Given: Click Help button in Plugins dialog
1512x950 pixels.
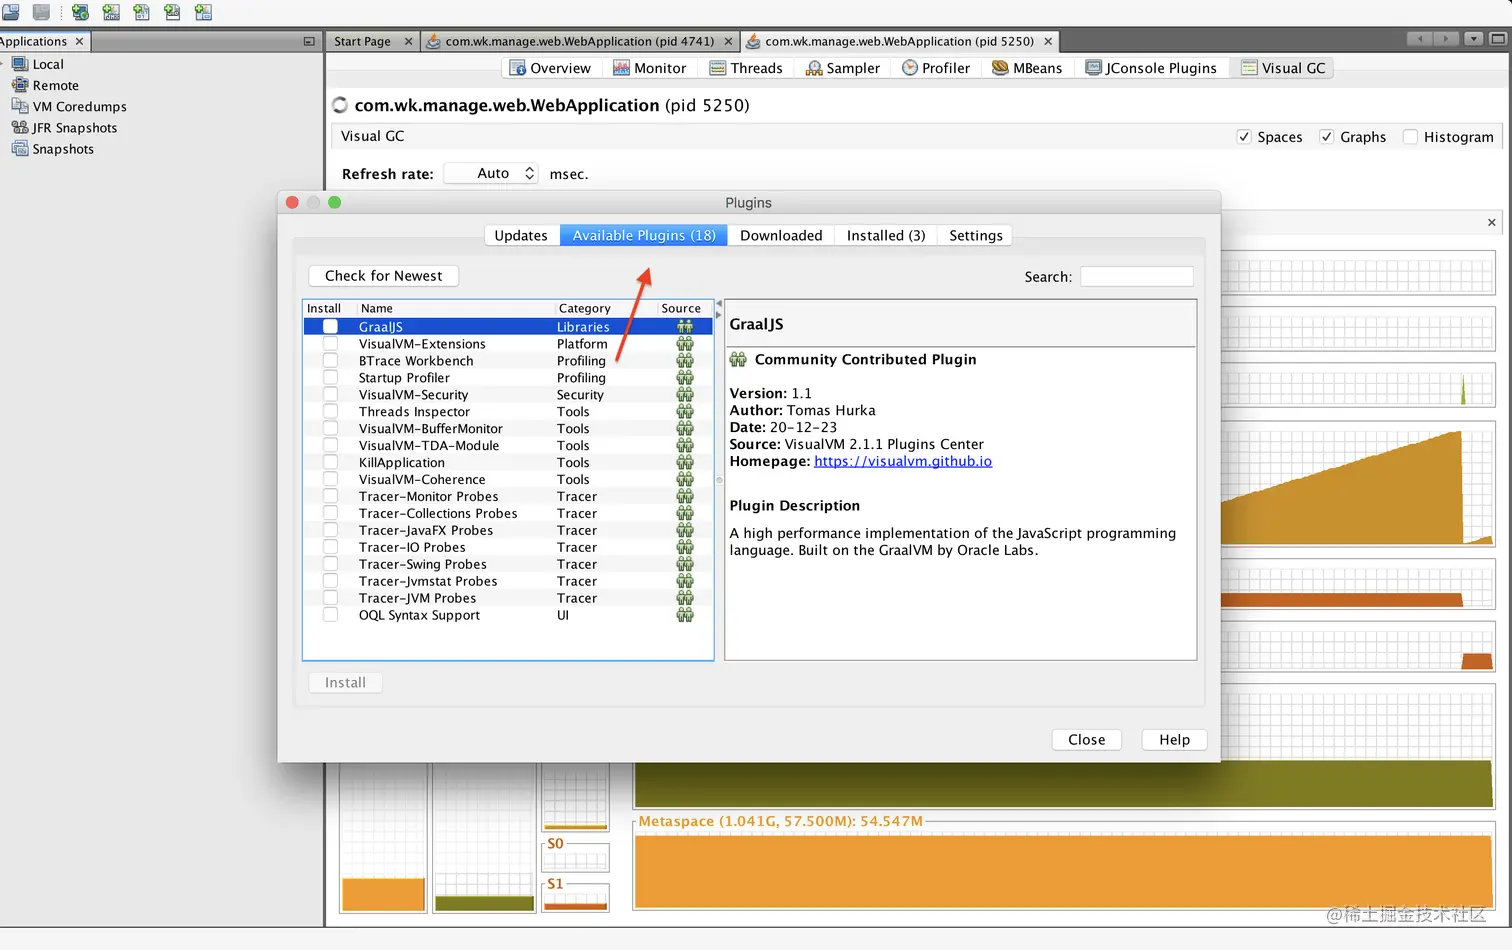Looking at the screenshot, I should point(1174,739).
